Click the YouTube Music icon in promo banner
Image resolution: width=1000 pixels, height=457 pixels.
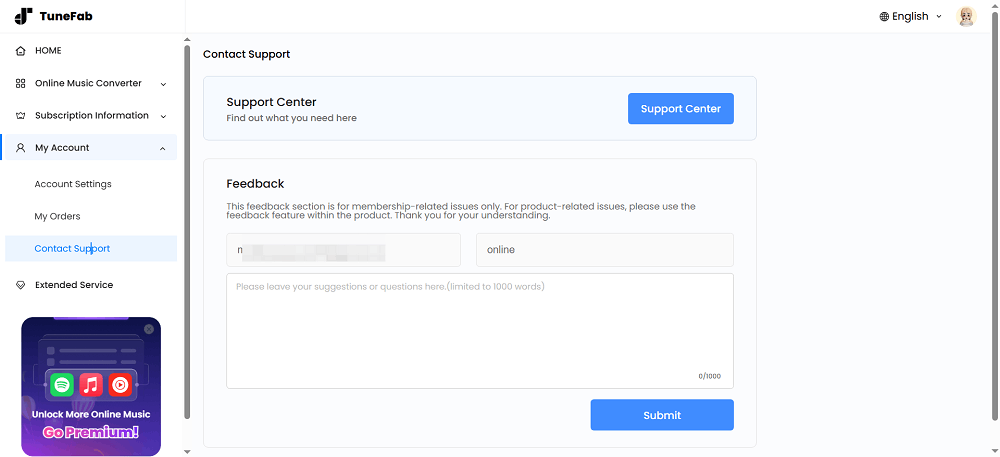pos(120,384)
